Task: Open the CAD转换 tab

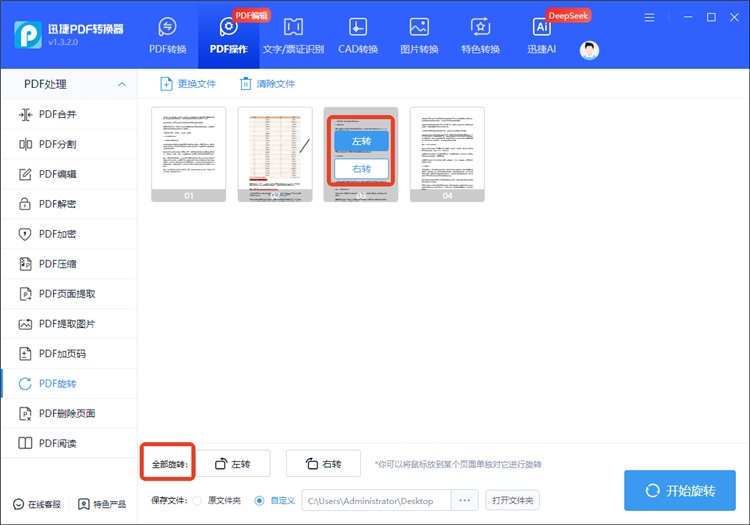Action: coord(358,35)
